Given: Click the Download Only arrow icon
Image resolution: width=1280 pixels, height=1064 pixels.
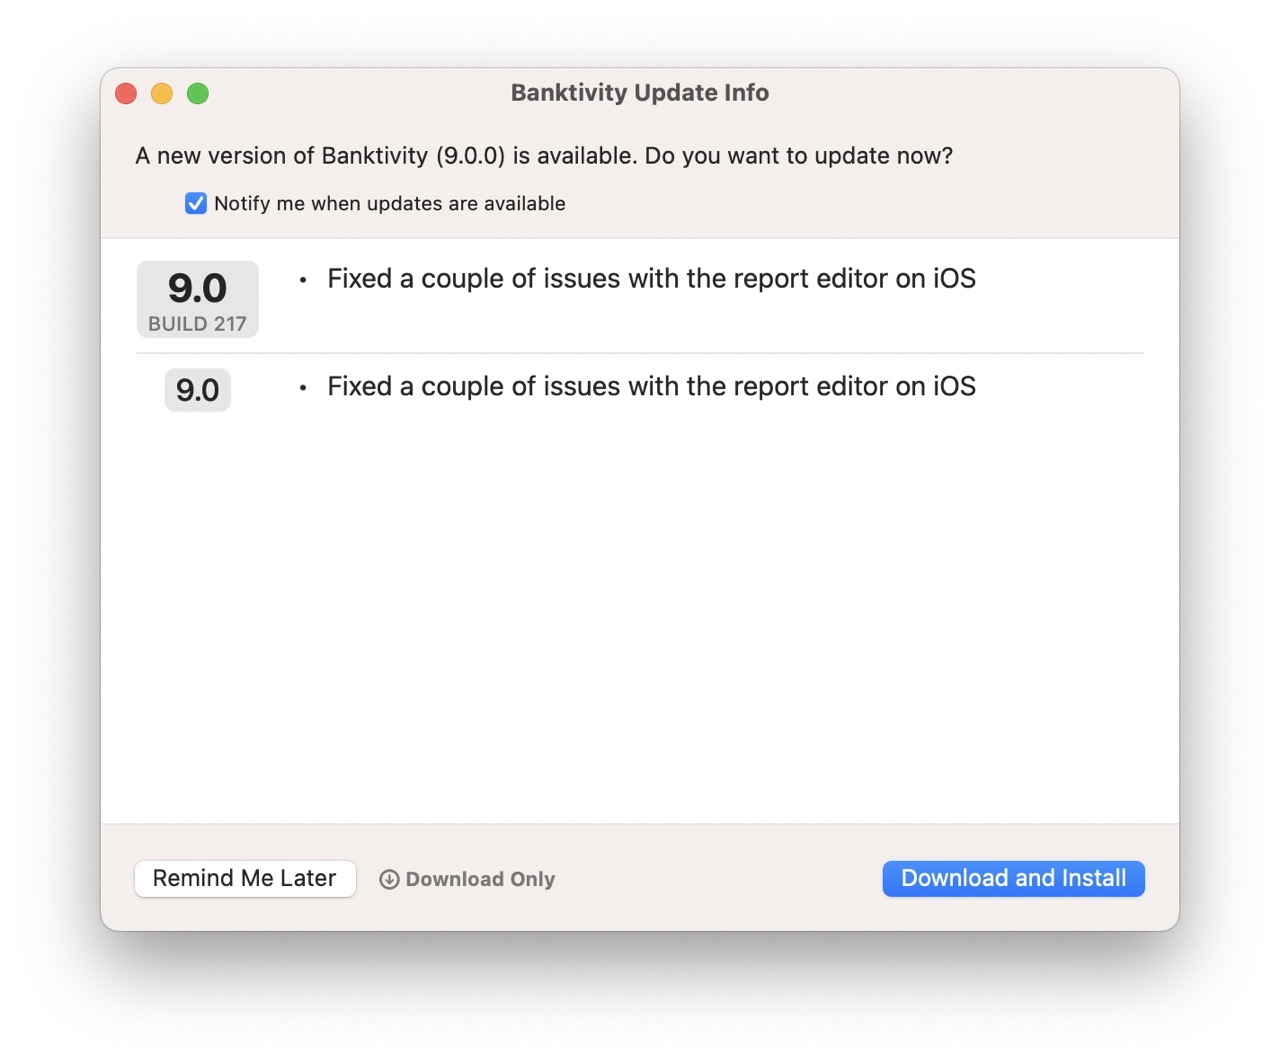Looking at the screenshot, I should 389,879.
